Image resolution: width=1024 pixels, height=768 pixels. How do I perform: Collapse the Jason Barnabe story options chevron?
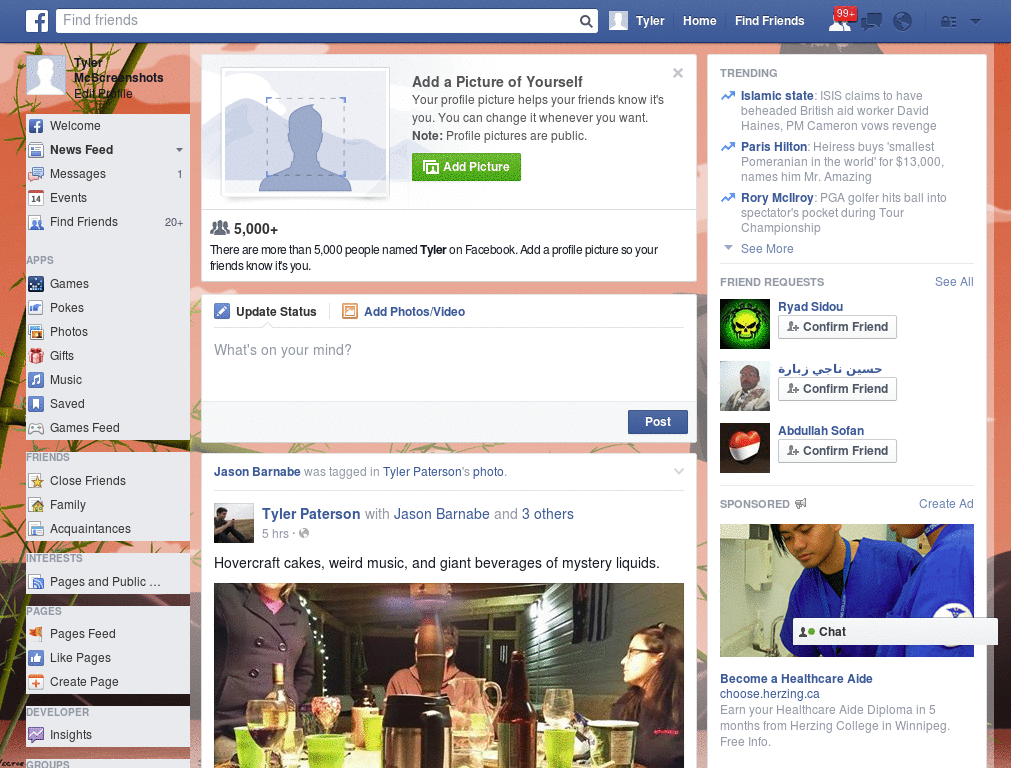click(x=679, y=470)
